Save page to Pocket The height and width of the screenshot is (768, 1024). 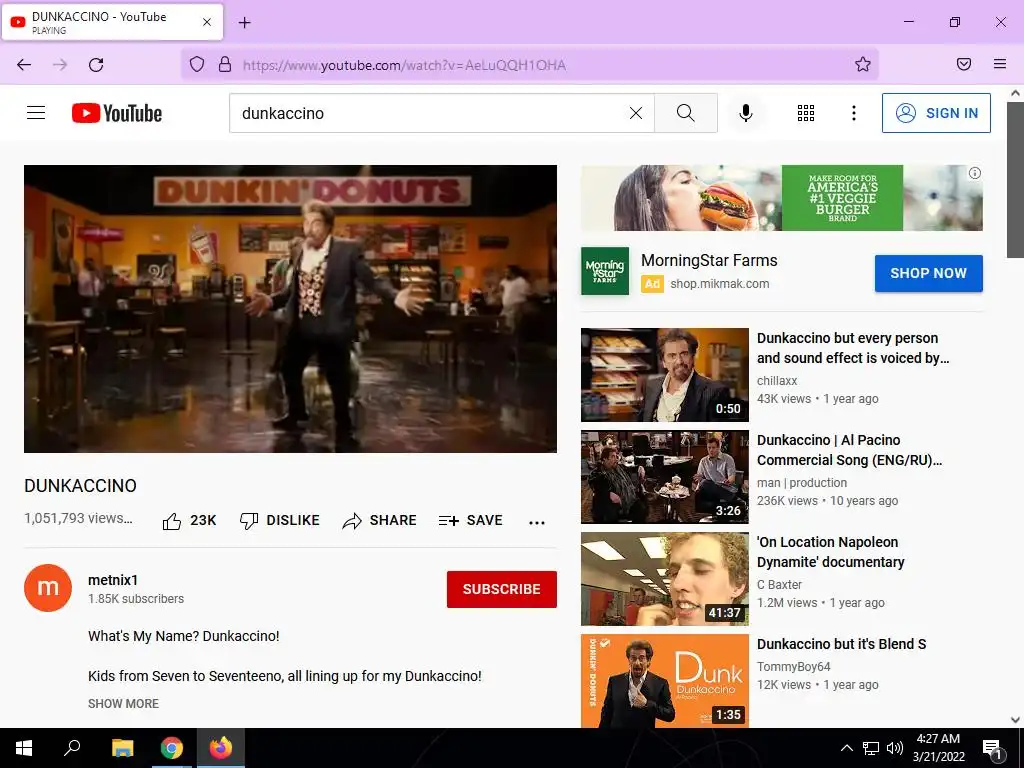(x=964, y=64)
